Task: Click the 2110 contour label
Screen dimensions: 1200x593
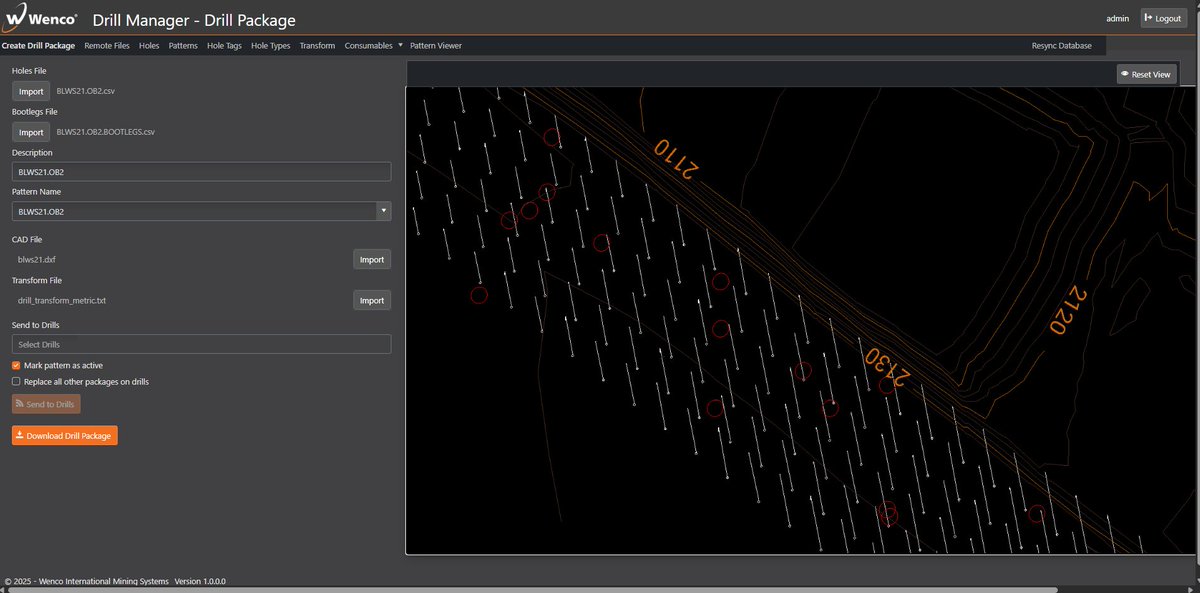Action: 678,158
